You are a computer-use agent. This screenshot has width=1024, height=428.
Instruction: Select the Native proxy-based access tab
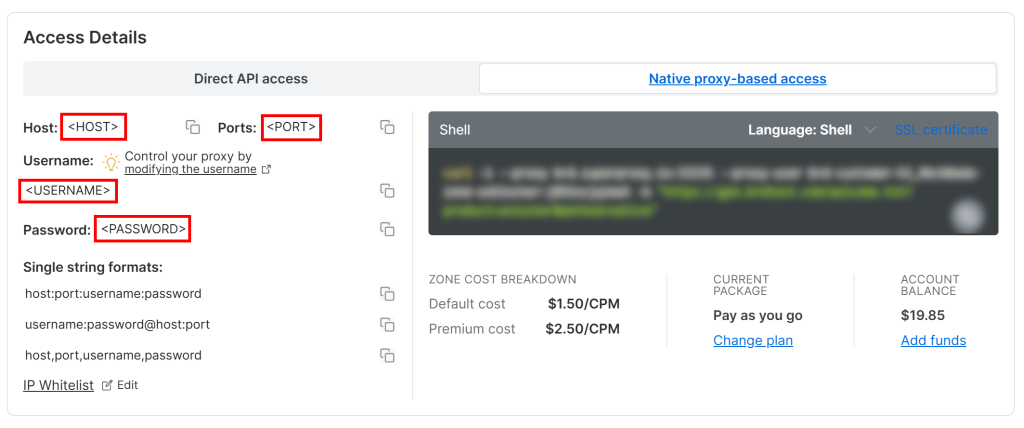pos(737,78)
